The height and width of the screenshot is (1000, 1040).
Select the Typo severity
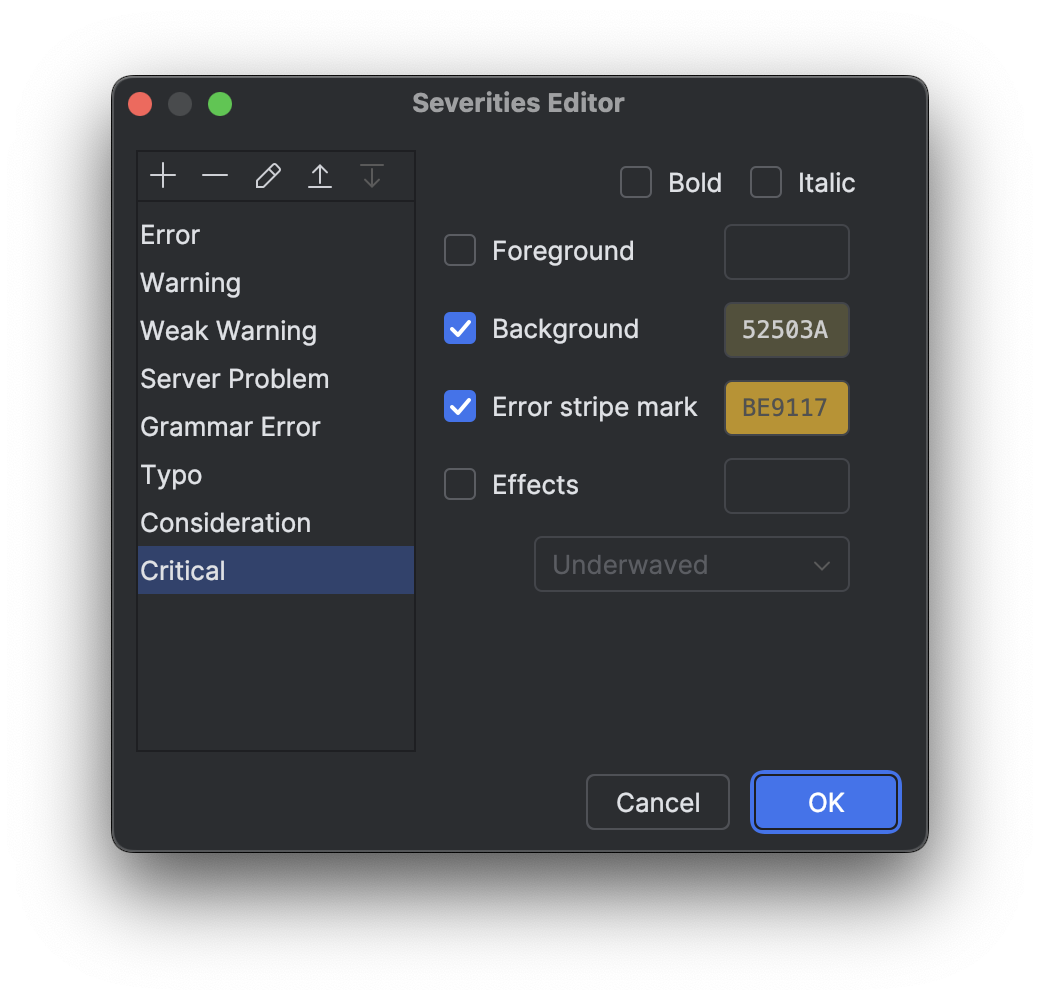tap(171, 474)
